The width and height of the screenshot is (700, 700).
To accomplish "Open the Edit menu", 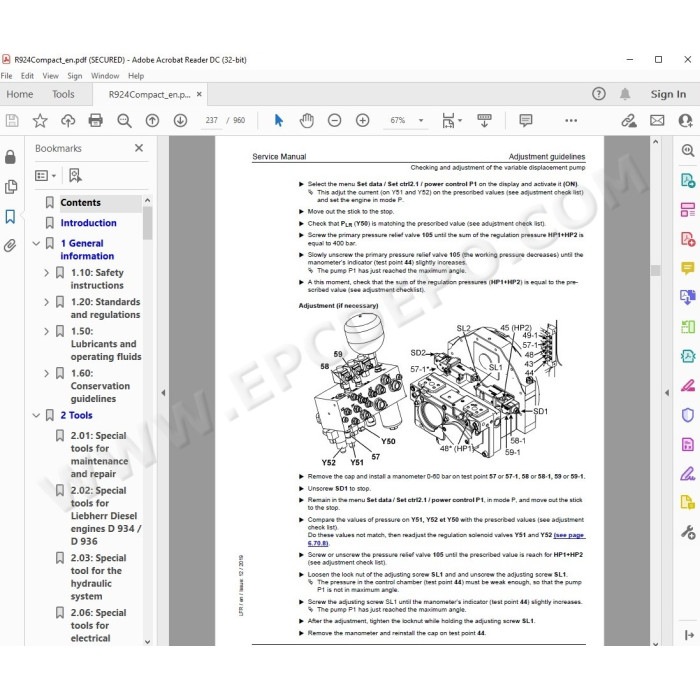I will click(27, 76).
